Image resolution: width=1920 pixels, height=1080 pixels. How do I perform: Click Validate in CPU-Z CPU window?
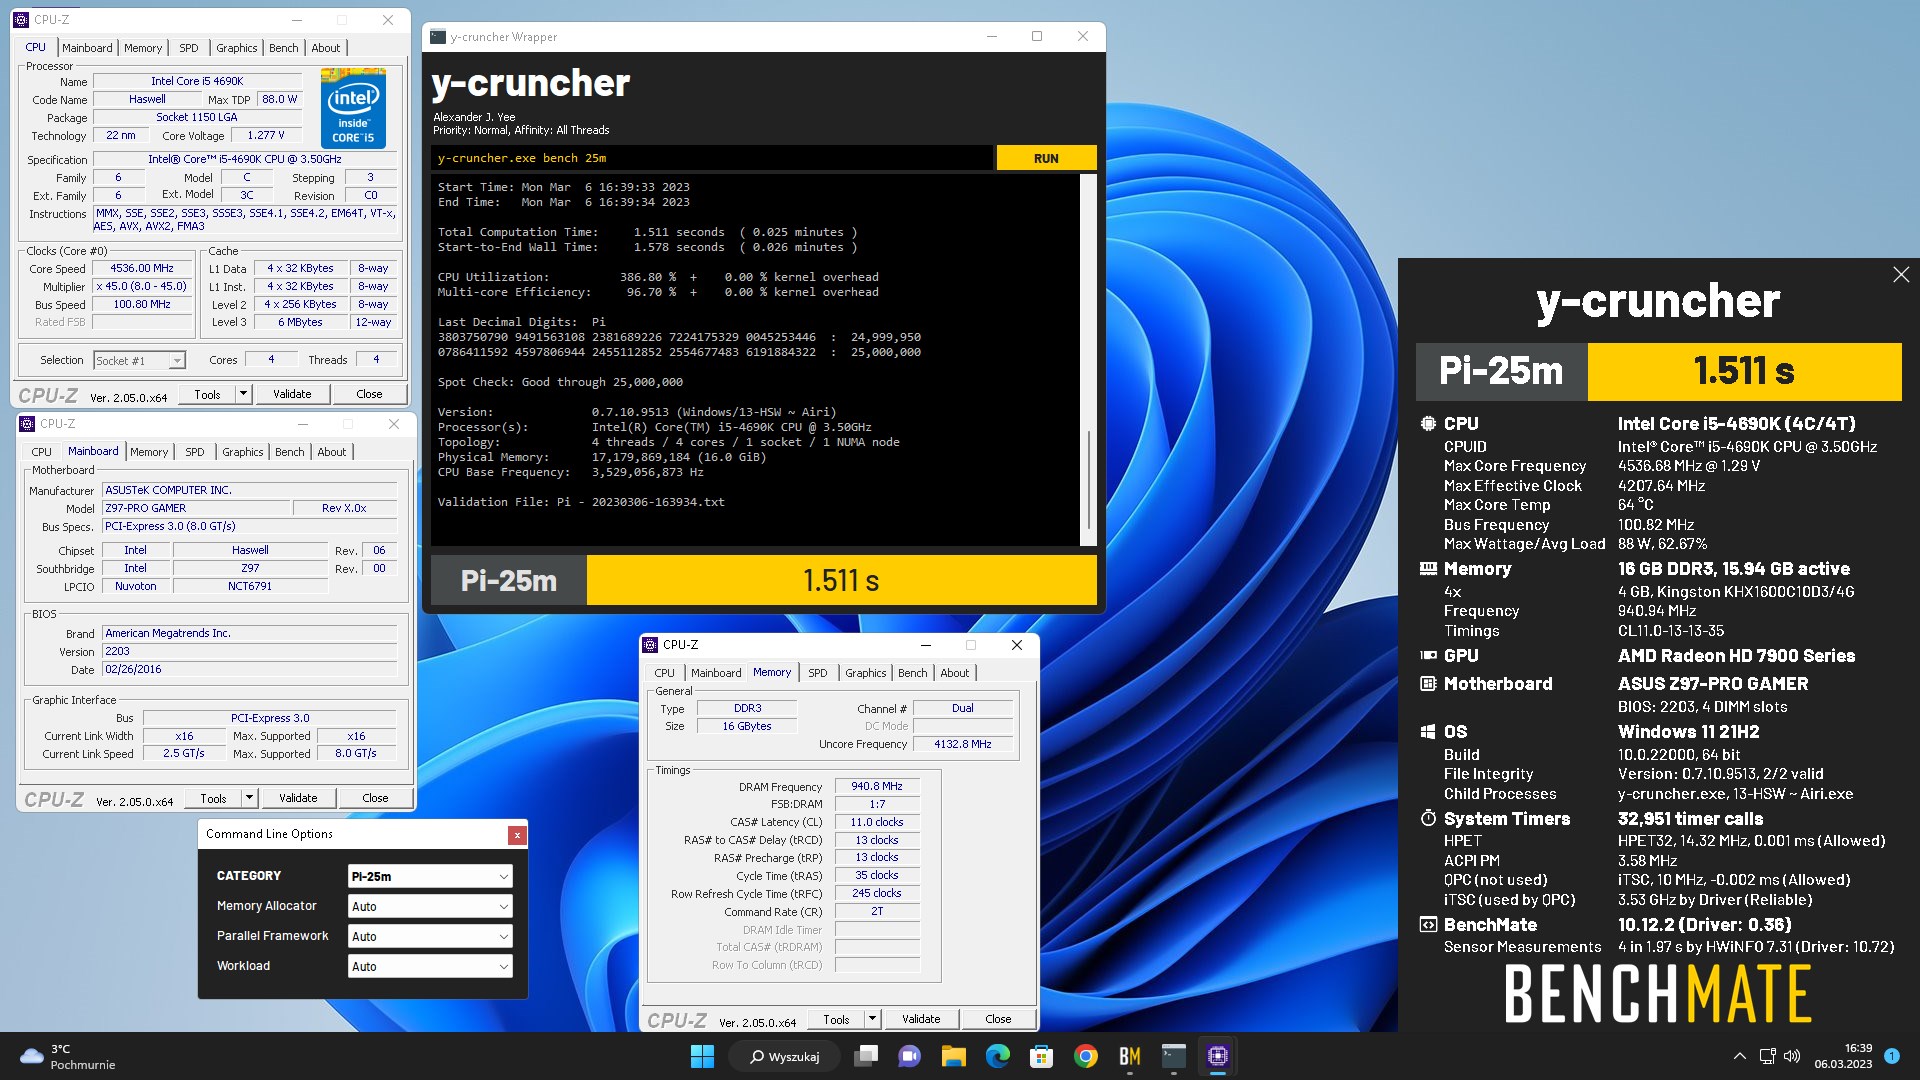click(x=292, y=394)
